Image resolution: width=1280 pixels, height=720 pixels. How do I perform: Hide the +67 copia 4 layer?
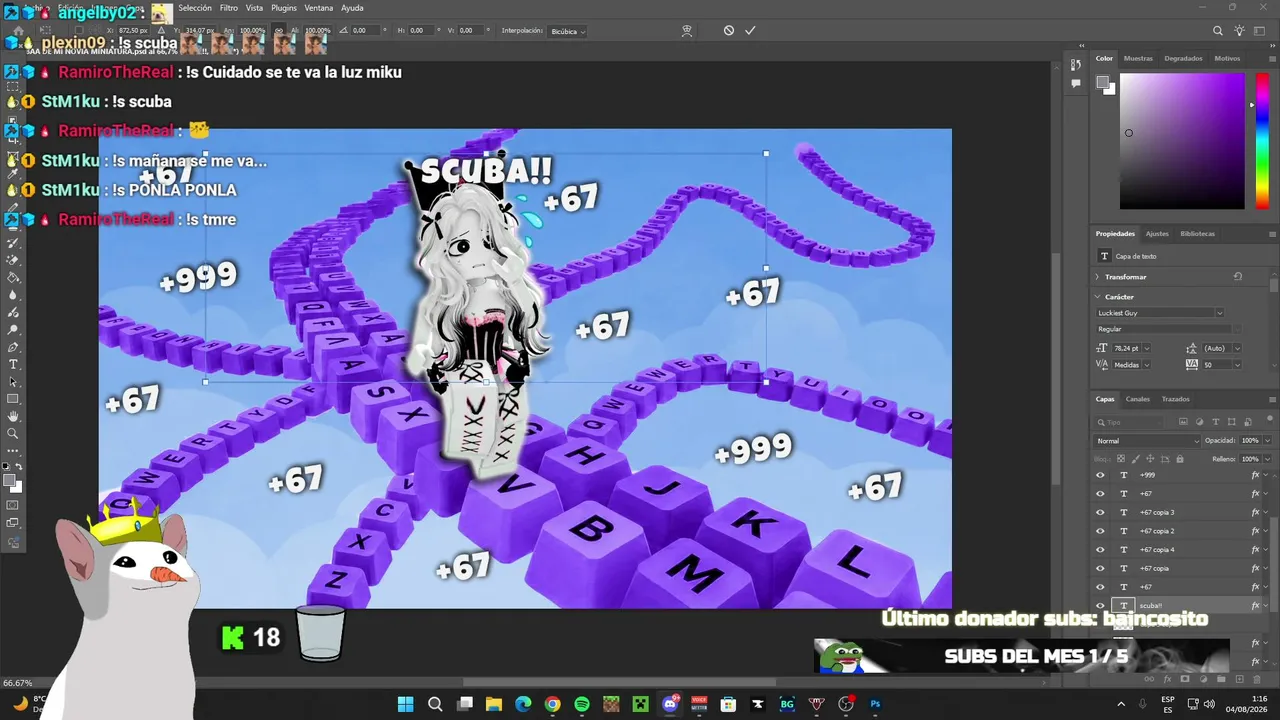pyautogui.click(x=1101, y=549)
